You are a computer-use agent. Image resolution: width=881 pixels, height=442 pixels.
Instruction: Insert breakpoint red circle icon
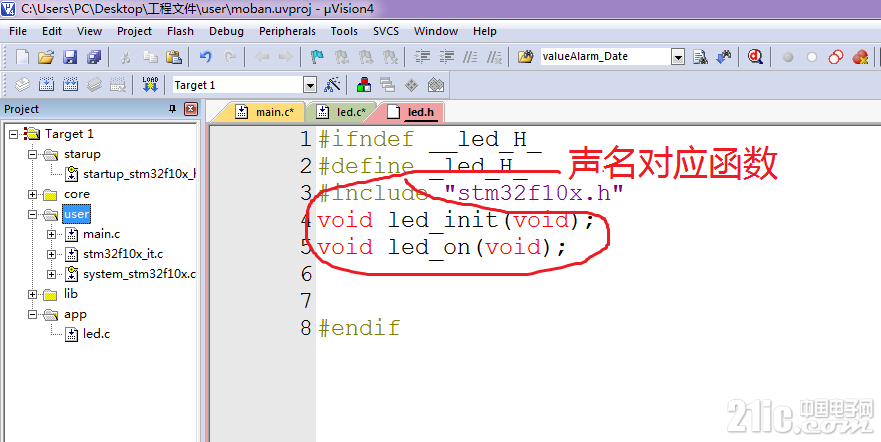point(788,57)
